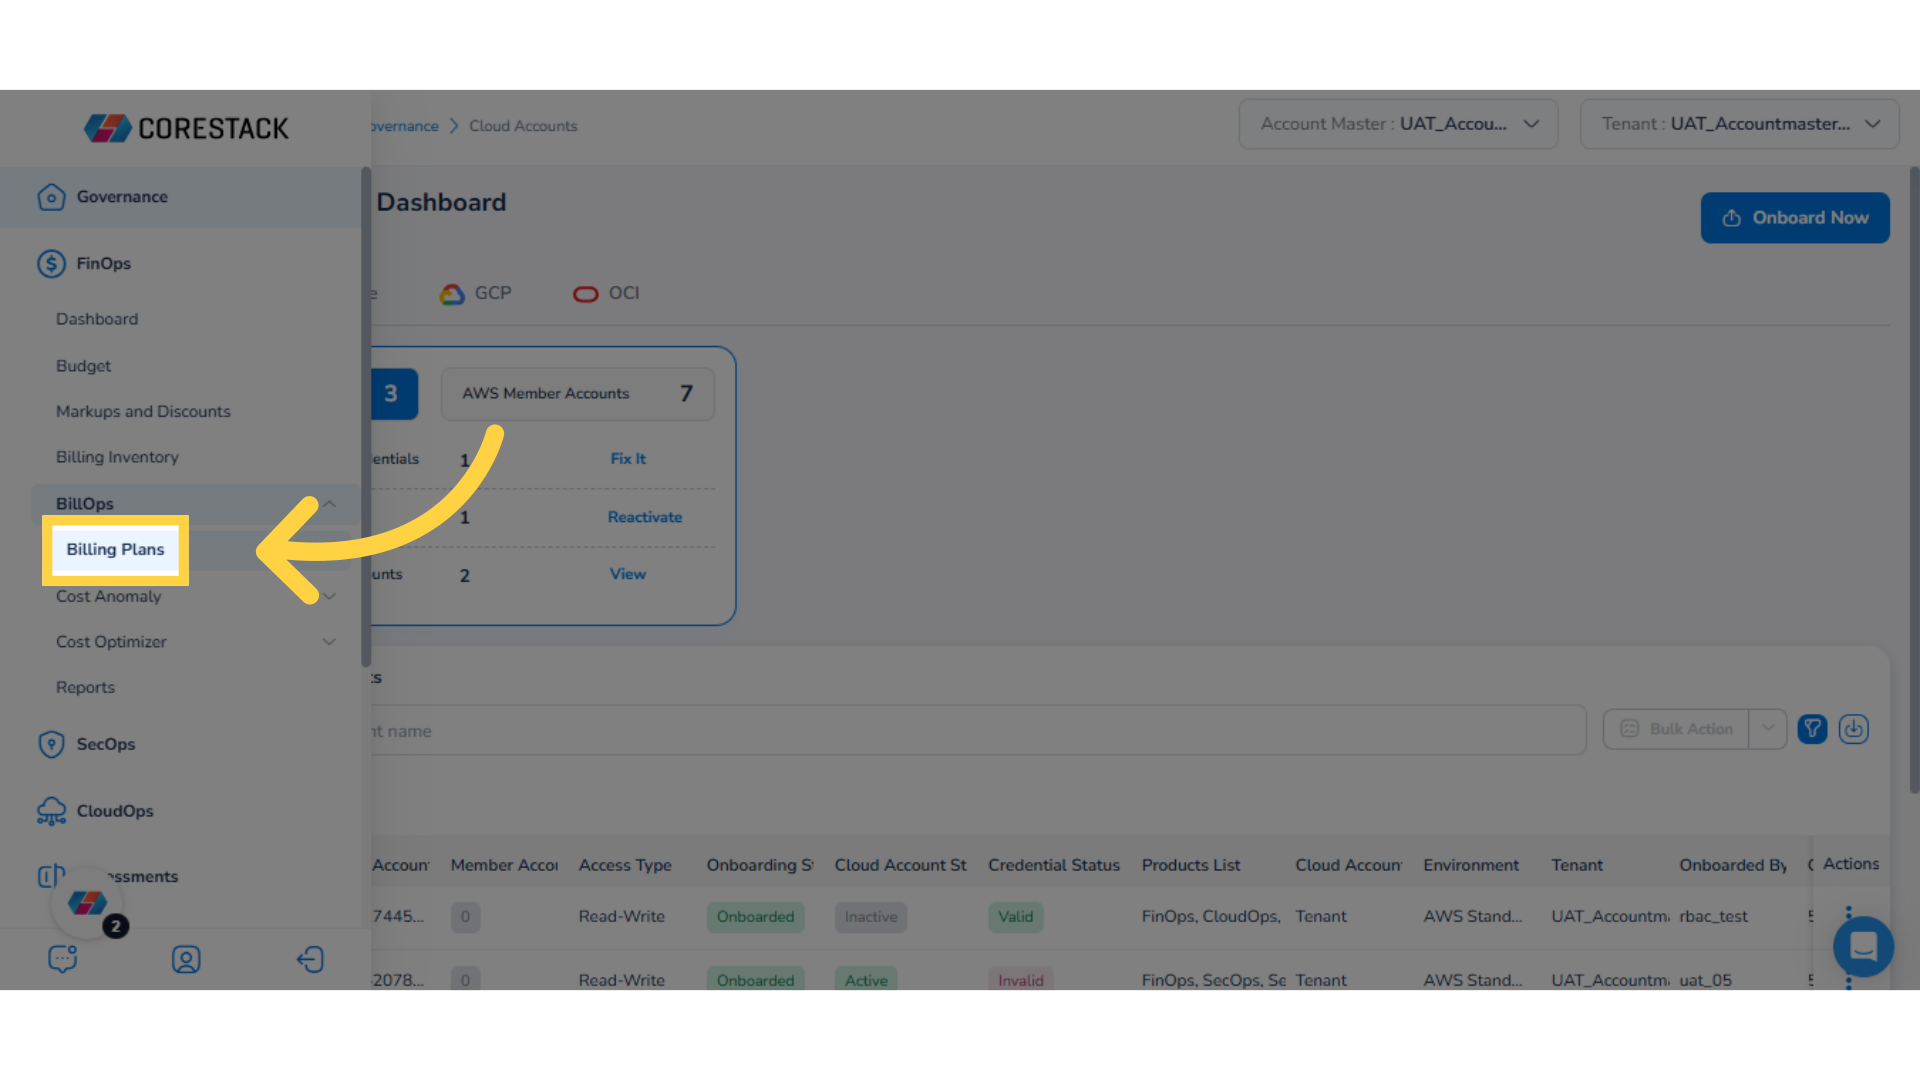
Task: Open FinOps Dashboard menu item
Action: (97, 319)
